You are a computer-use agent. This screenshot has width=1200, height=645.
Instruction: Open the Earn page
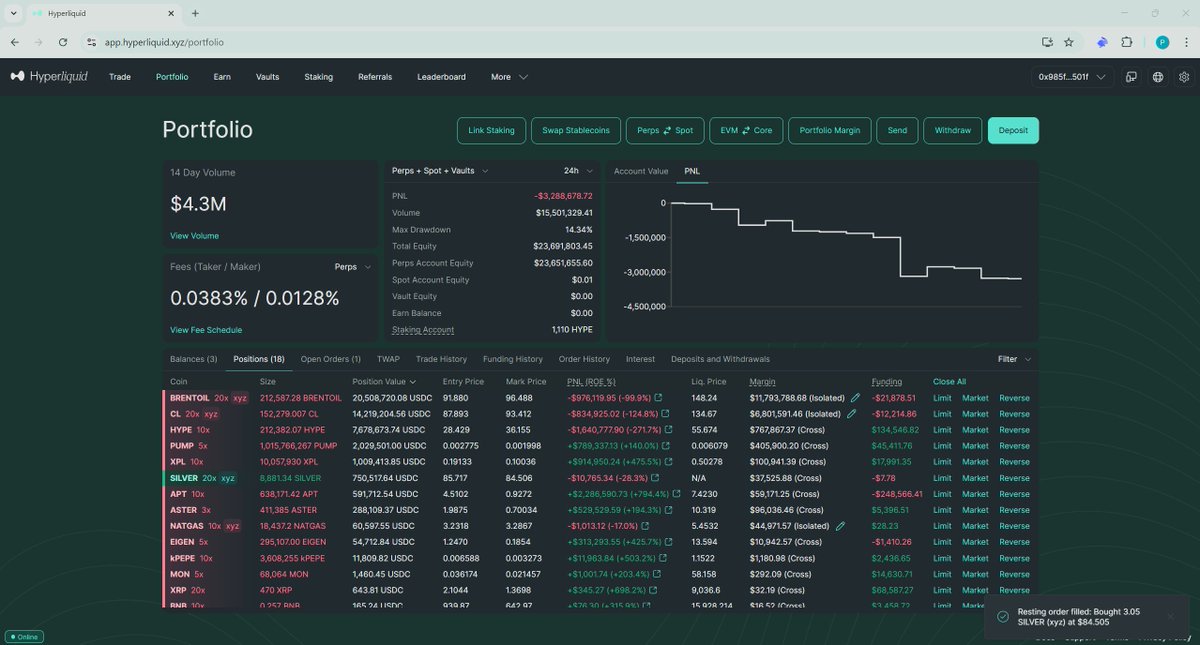tap(222, 77)
